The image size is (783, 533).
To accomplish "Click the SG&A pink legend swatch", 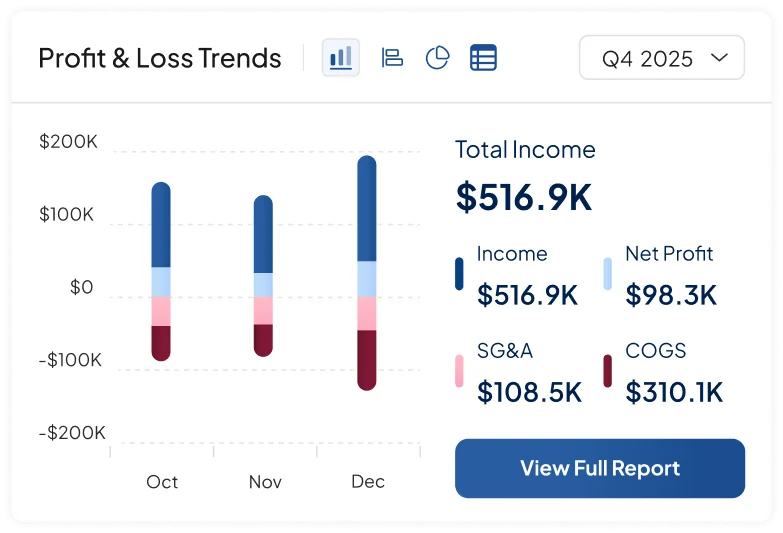I will [x=459, y=371].
